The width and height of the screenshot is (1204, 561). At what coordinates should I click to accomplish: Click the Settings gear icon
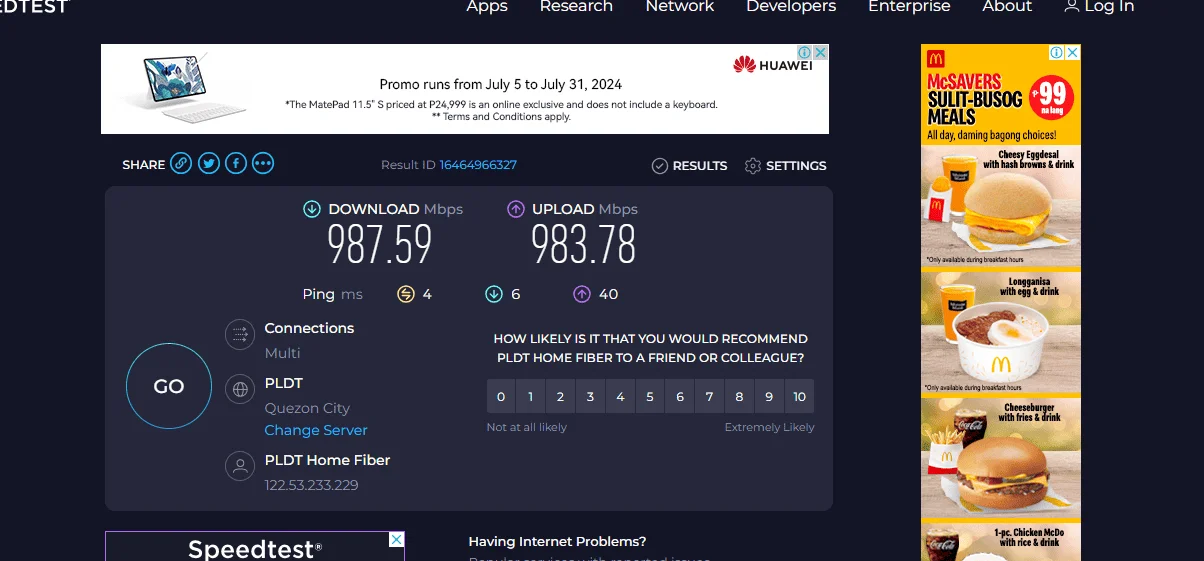(x=753, y=166)
